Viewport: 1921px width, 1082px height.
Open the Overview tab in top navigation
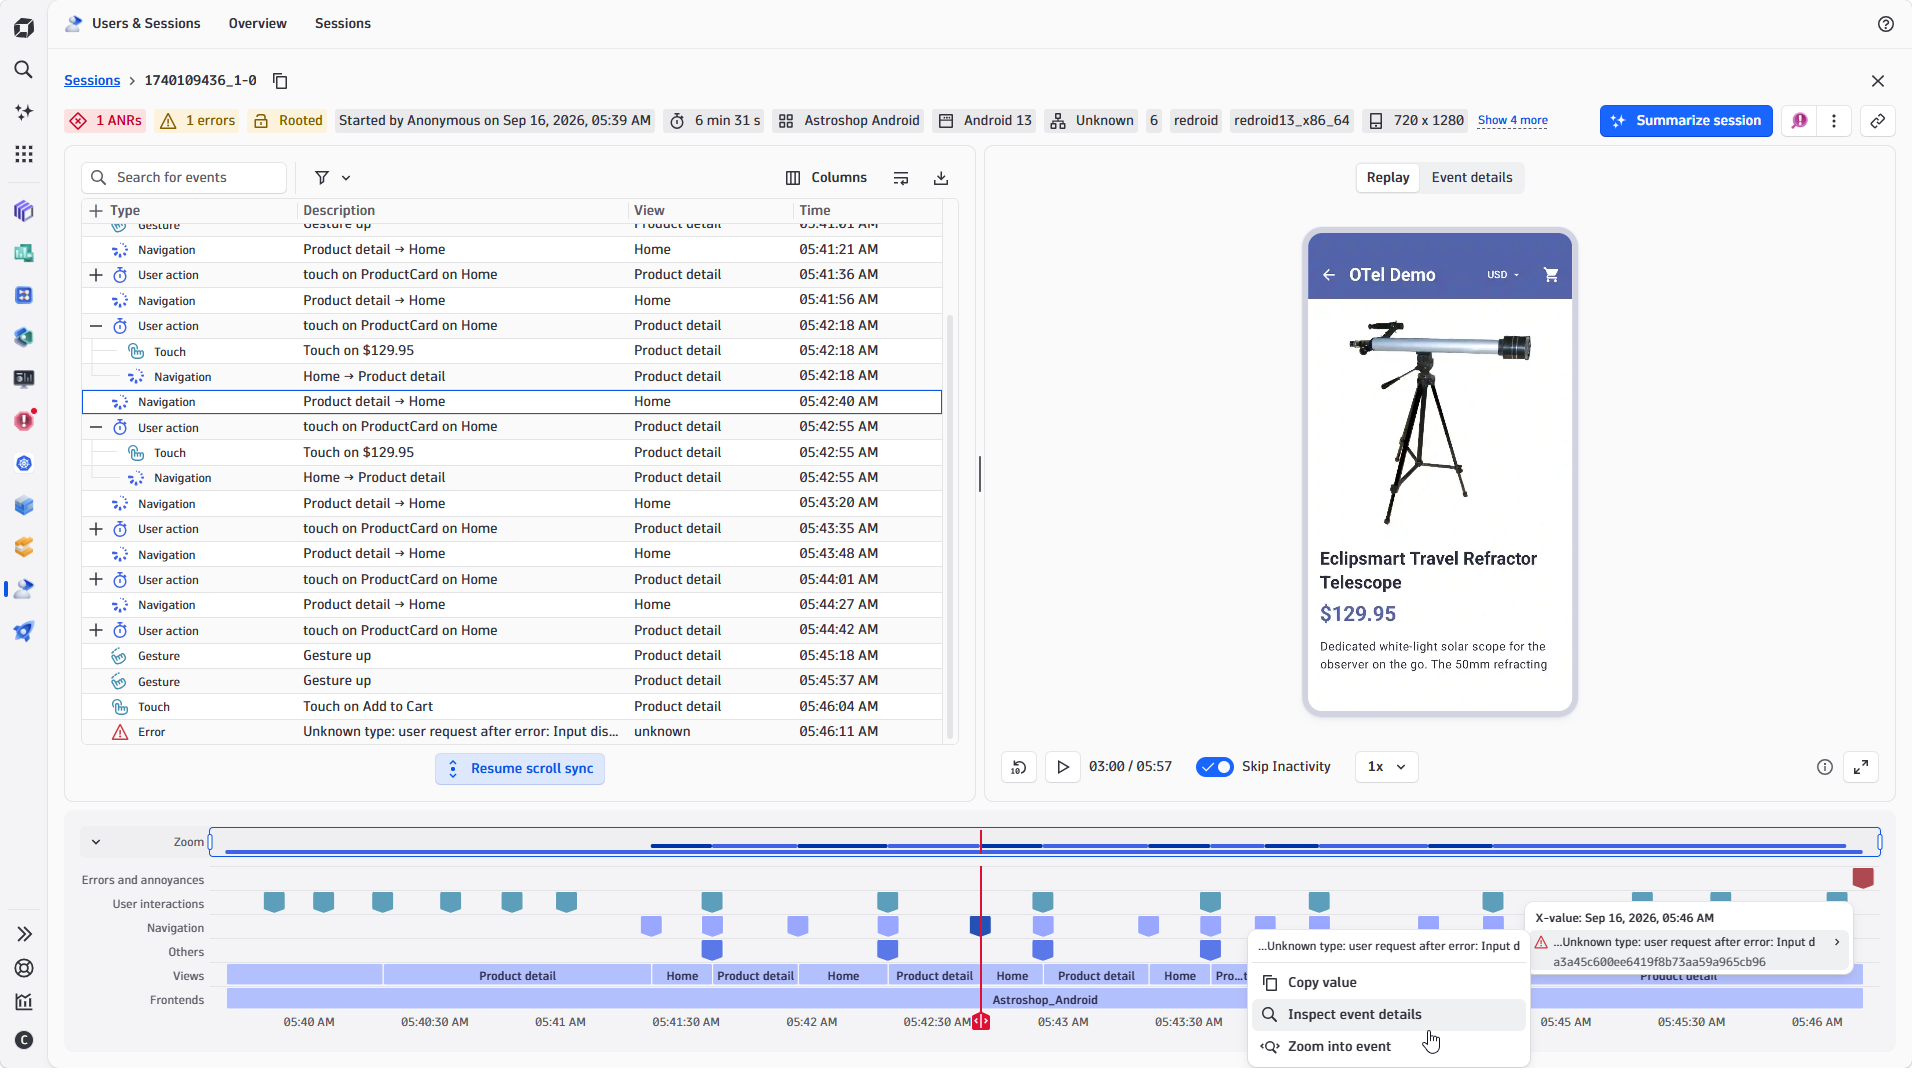[258, 24]
